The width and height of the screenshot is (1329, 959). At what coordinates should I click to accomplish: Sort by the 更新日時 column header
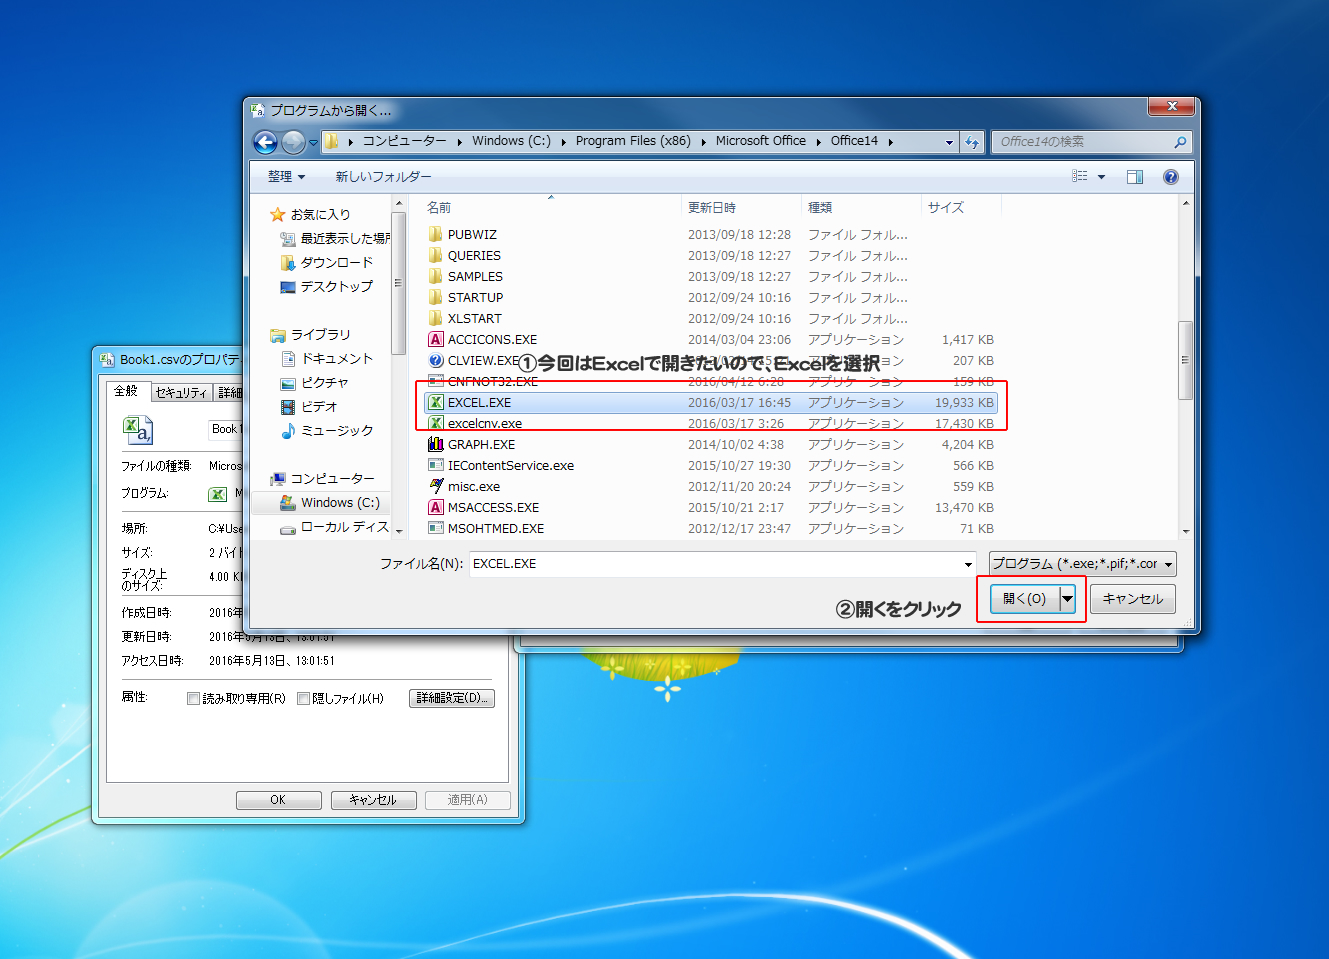click(712, 207)
